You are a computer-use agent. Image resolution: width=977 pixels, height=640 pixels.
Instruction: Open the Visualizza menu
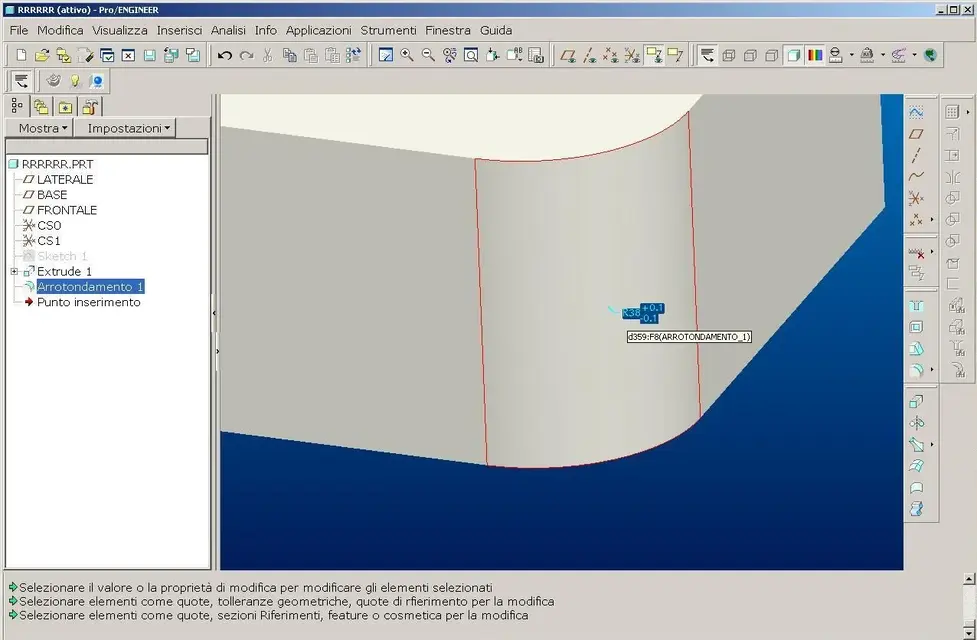coord(120,31)
